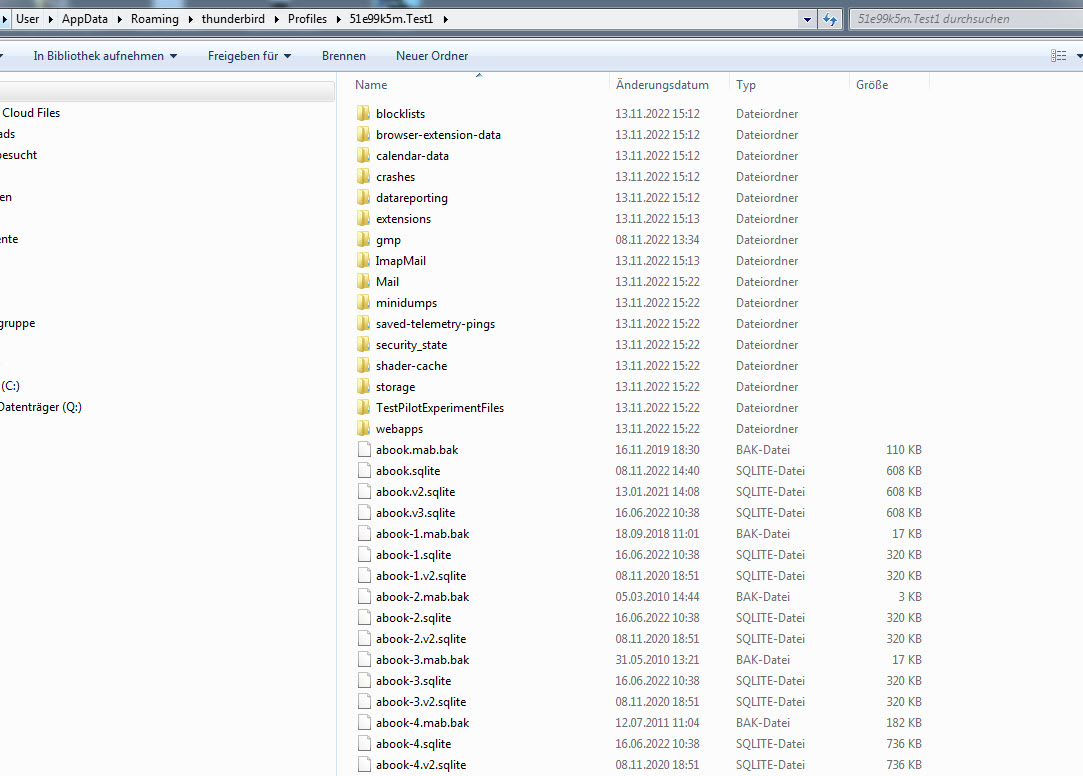Select file abook-1.sqlite
The image size is (1083, 776).
[x=413, y=554]
